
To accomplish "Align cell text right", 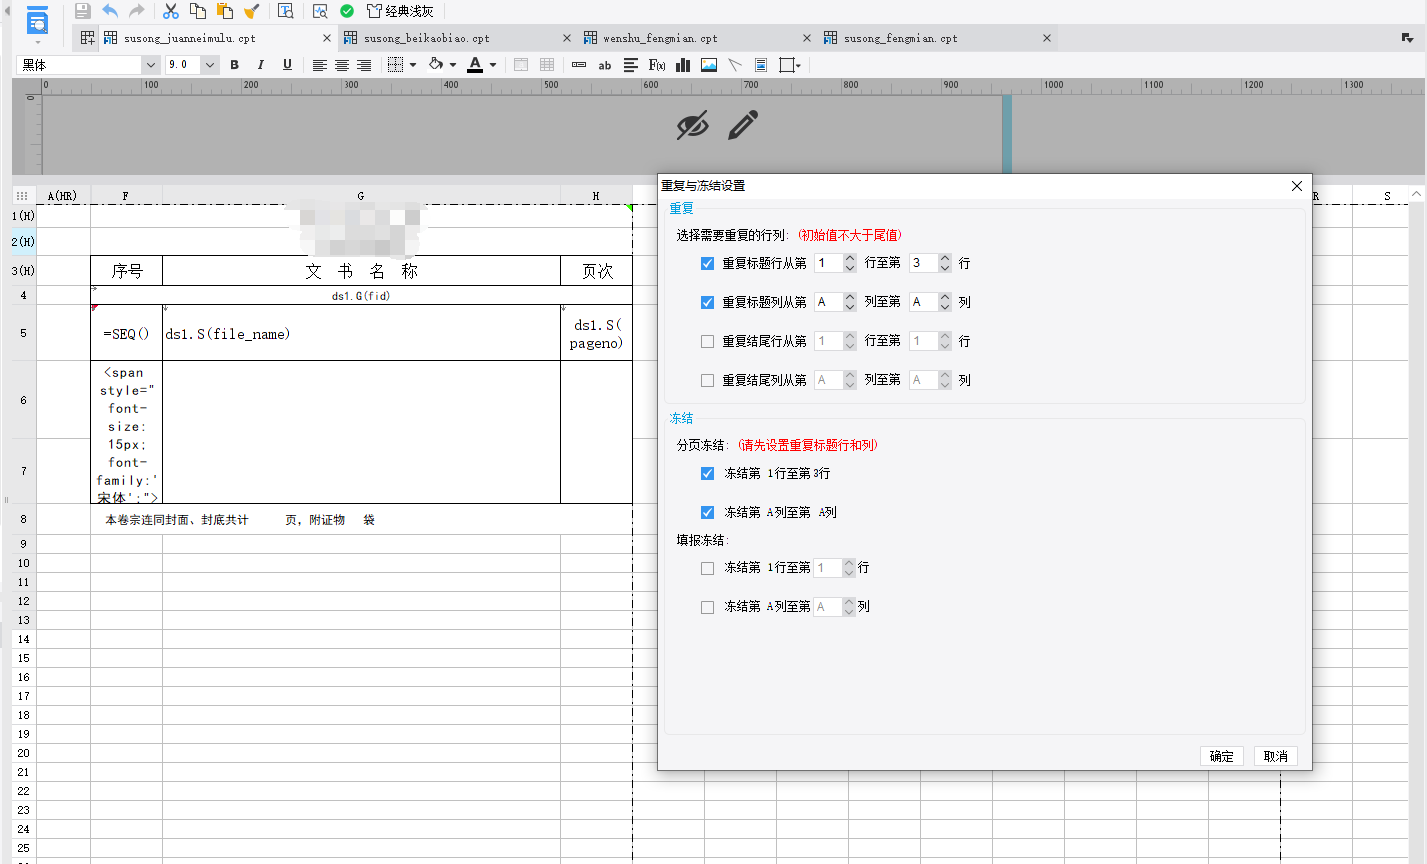I will [364, 65].
